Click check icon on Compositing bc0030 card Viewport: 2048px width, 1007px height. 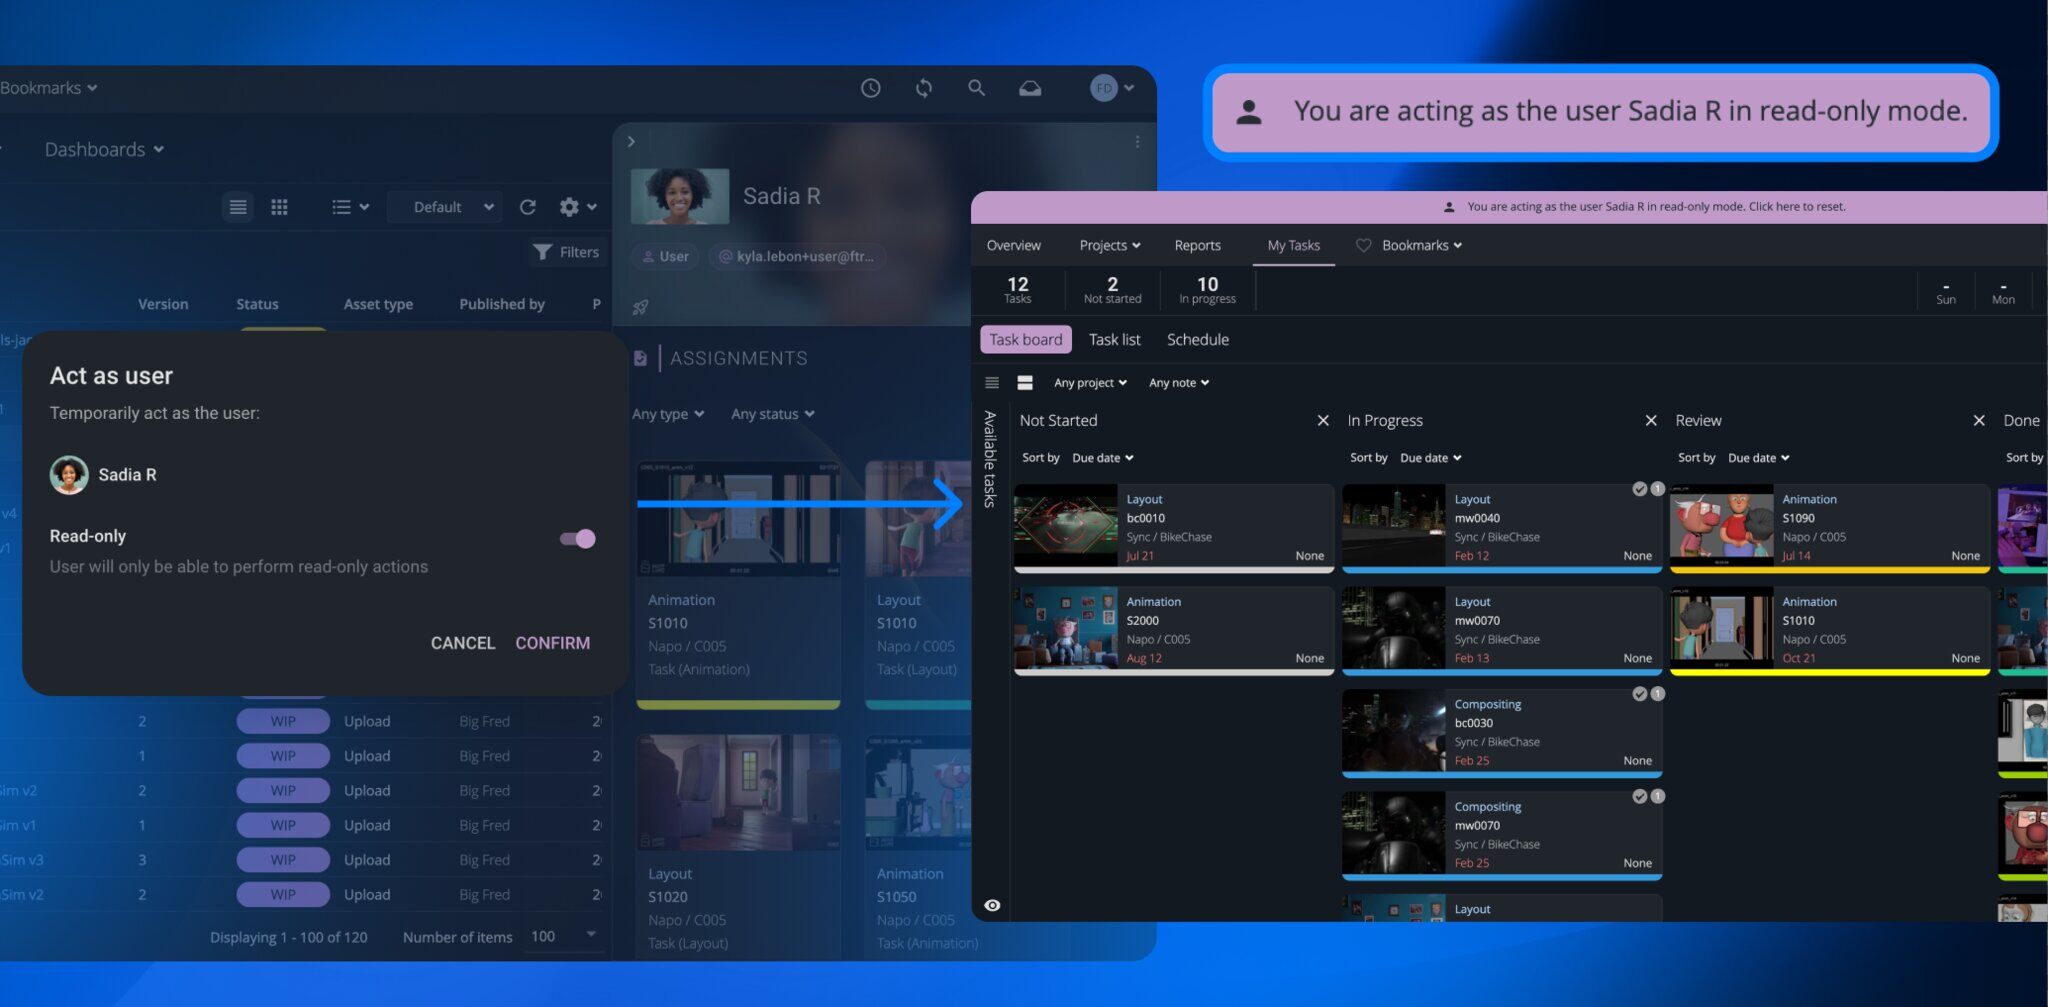pyautogui.click(x=1640, y=694)
